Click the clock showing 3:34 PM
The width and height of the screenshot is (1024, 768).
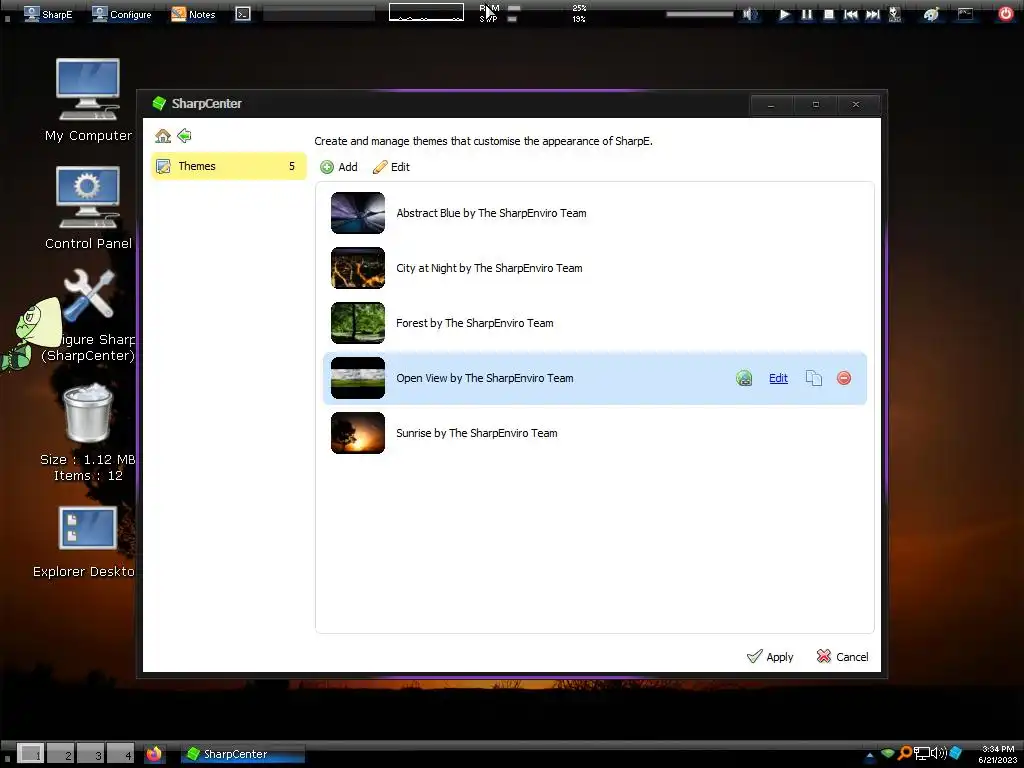coord(999,754)
